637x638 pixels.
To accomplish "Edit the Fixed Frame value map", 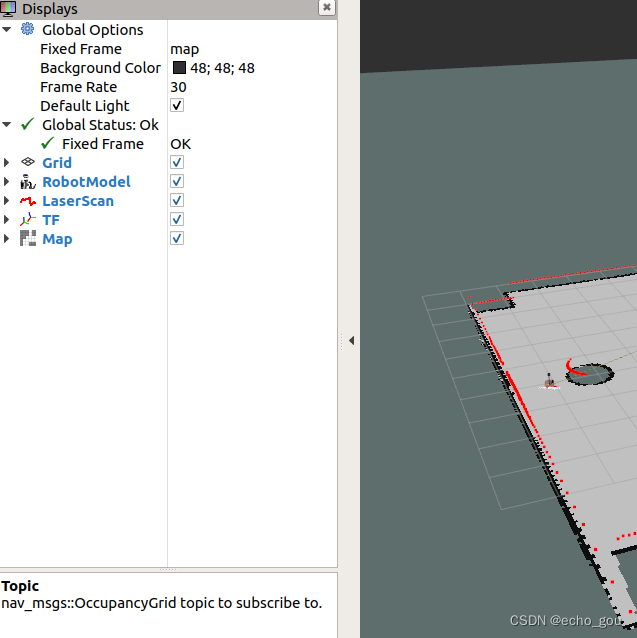I will click(184, 49).
